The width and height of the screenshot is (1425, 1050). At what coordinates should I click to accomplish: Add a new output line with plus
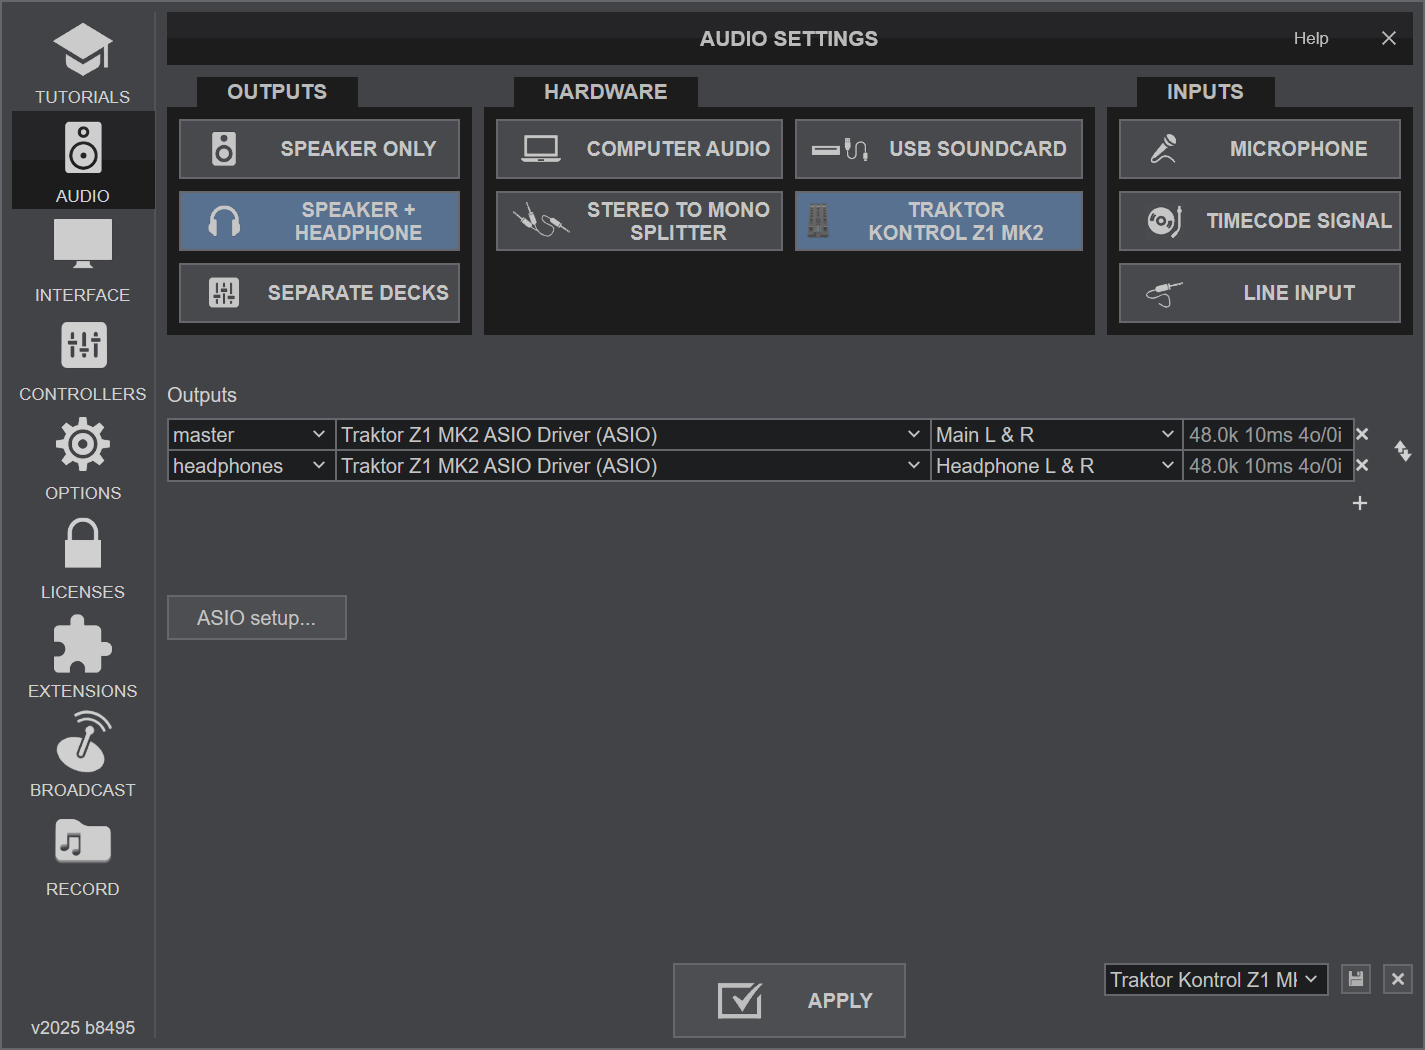(x=1359, y=503)
